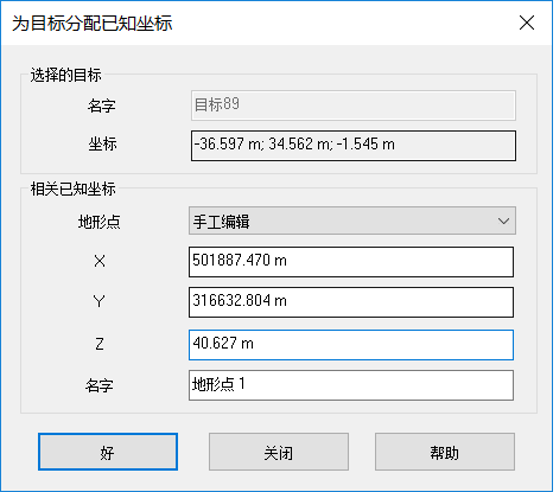Click the 名字 field containing 地形点 1
The width and height of the screenshot is (556, 495).
(351, 385)
